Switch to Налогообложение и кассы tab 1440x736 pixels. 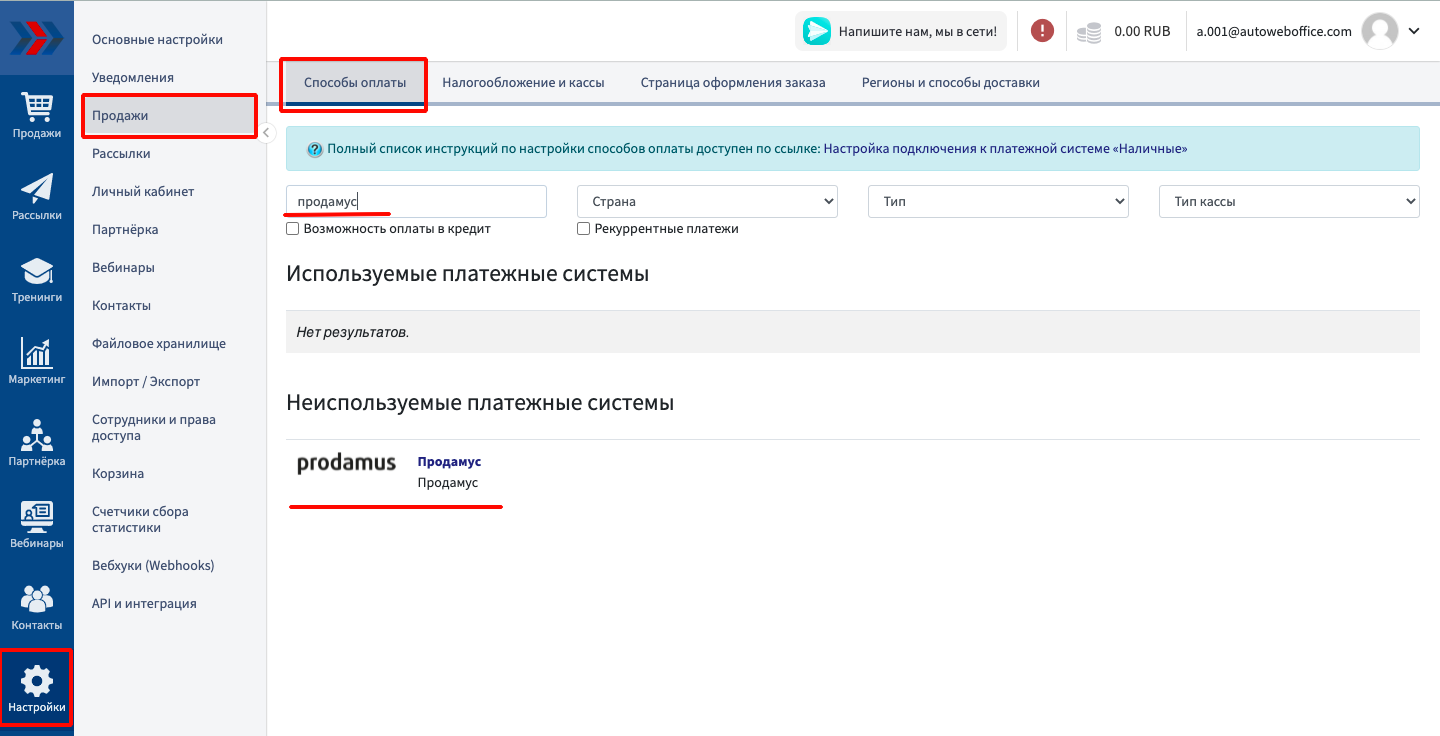coord(523,83)
